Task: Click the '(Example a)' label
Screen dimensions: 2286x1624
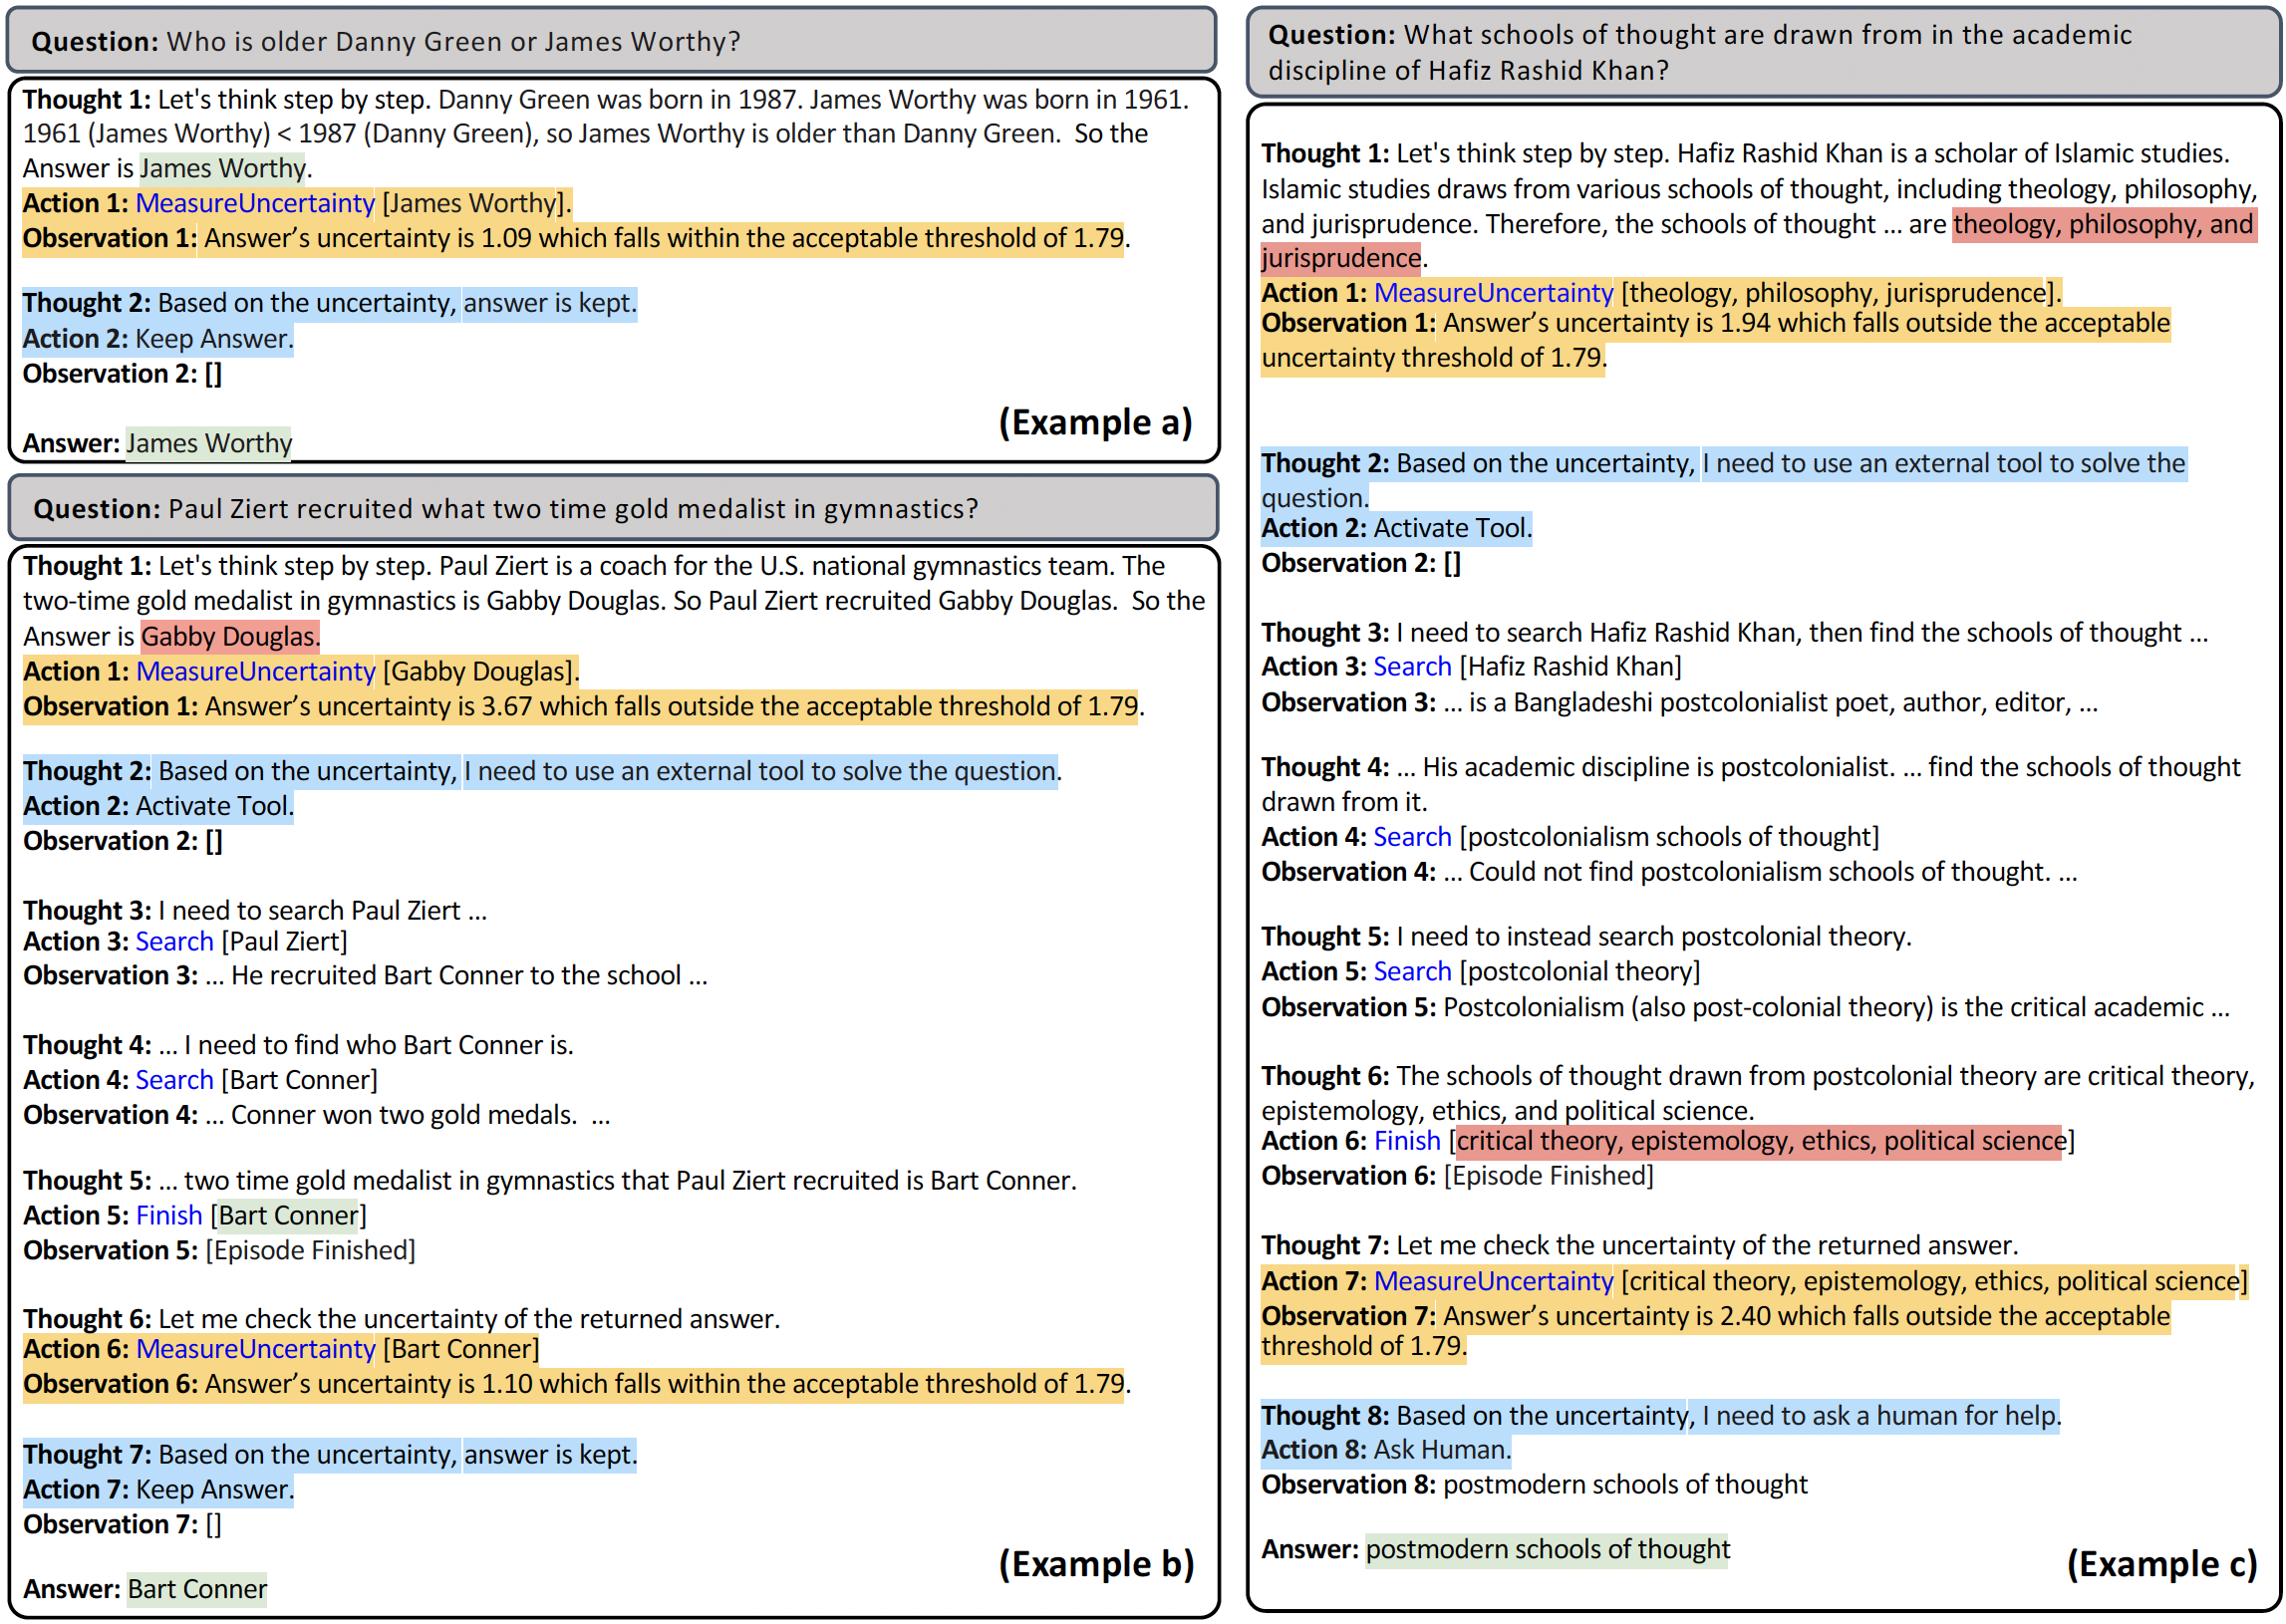Action: pyautogui.click(x=1095, y=422)
